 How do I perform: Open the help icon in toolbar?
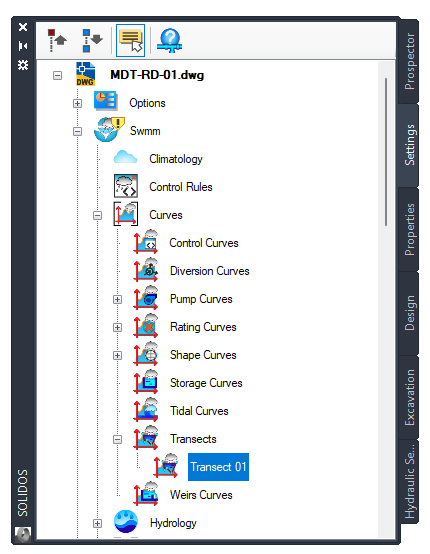[x=169, y=40]
